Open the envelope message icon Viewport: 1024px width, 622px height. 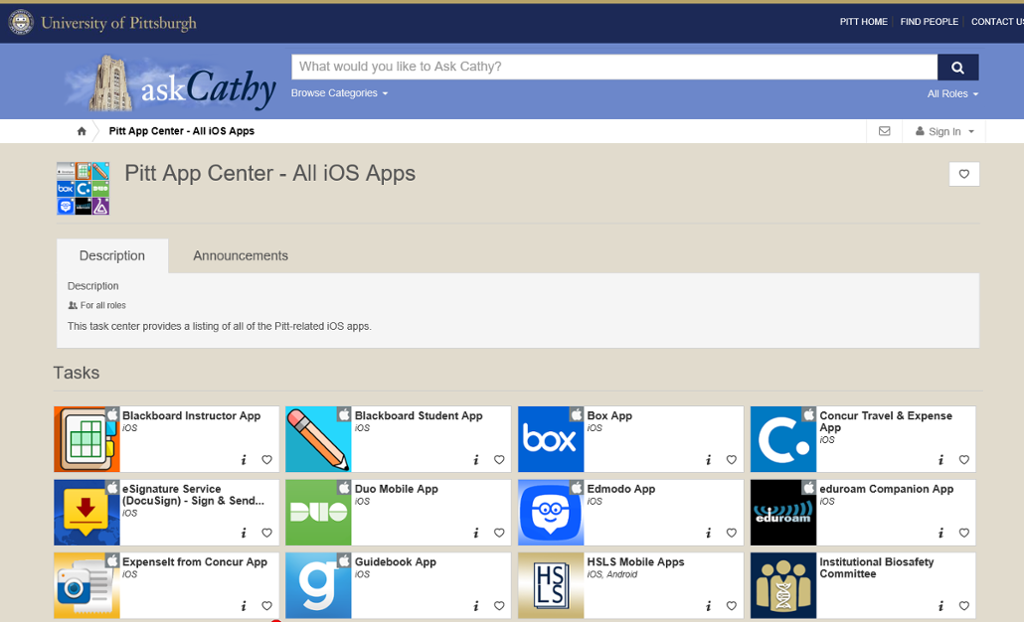tap(884, 131)
